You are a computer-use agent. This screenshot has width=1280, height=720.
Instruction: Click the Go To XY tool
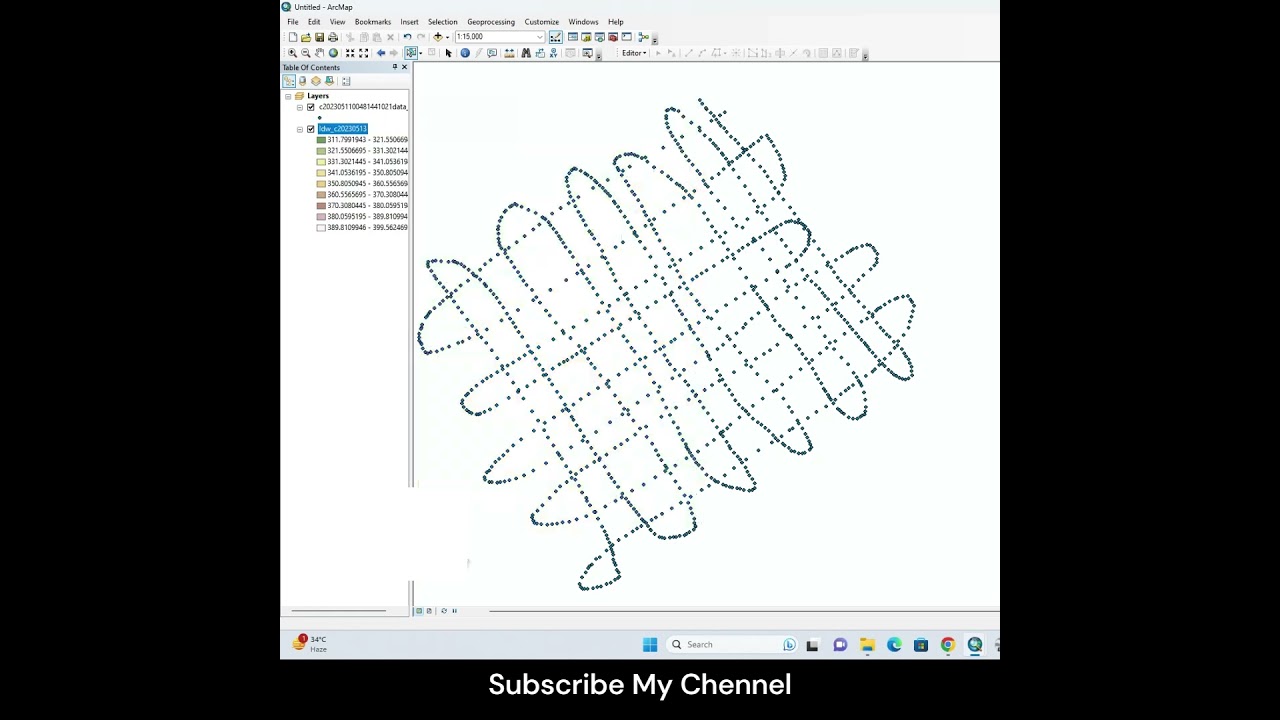(553, 53)
